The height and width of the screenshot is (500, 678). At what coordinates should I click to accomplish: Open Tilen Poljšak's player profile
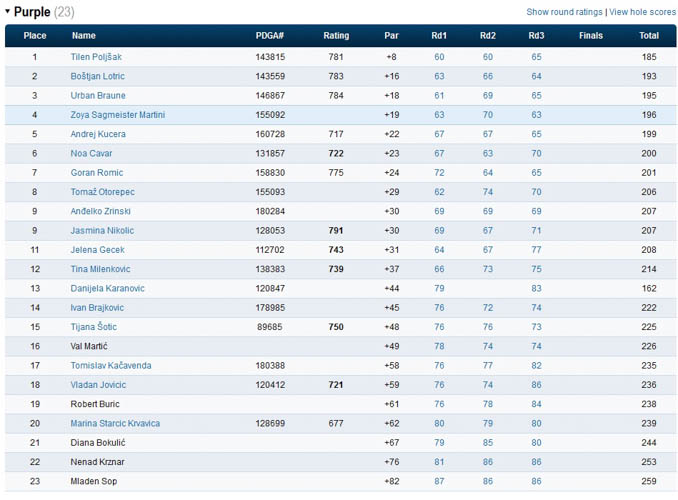click(x=96, y=57)
